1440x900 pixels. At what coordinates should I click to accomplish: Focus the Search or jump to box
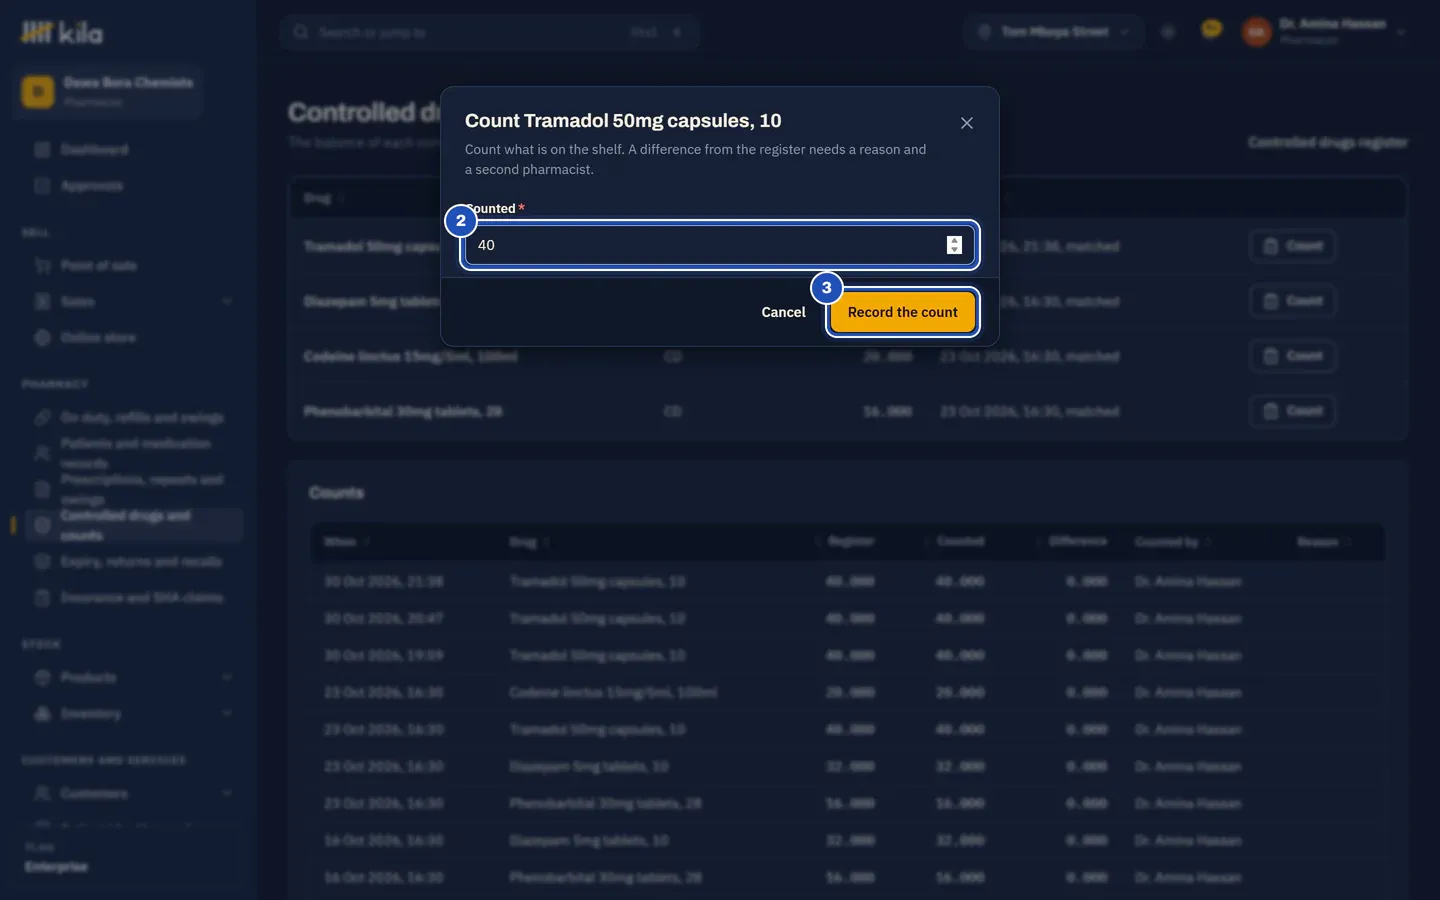coord(490,32)
